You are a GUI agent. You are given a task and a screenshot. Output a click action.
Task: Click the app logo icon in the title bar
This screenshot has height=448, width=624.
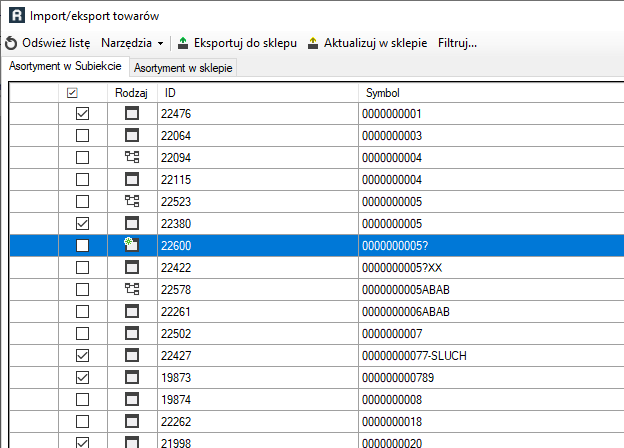(17, 16)
